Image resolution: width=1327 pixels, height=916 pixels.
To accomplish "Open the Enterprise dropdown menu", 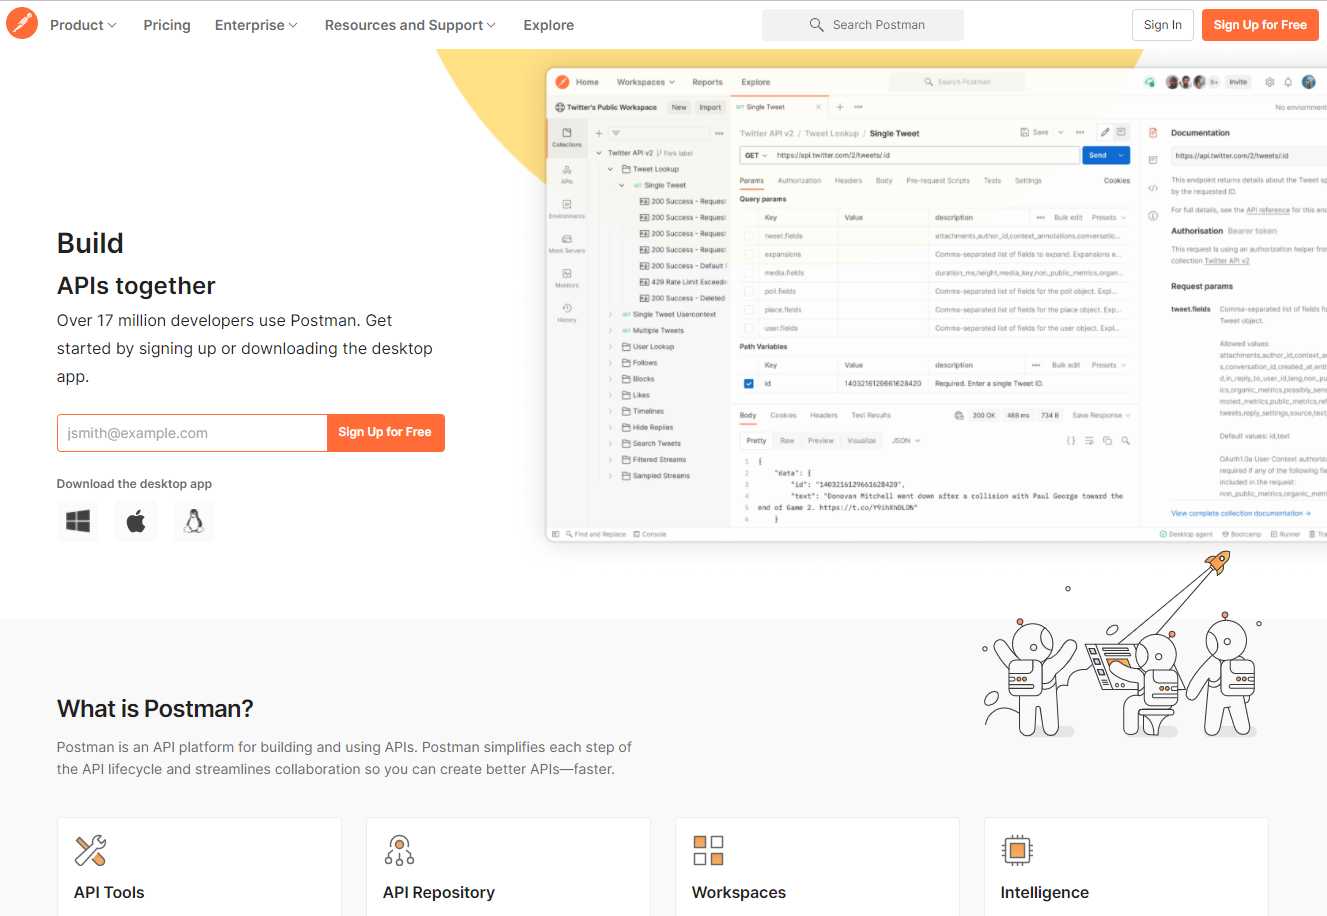I will [256, 25].
